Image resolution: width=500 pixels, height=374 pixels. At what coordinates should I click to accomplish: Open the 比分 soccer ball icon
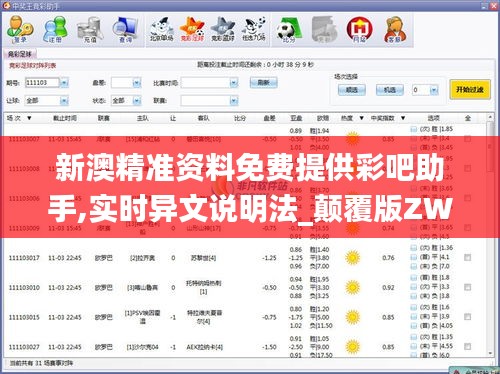click(x=289, y=29)
